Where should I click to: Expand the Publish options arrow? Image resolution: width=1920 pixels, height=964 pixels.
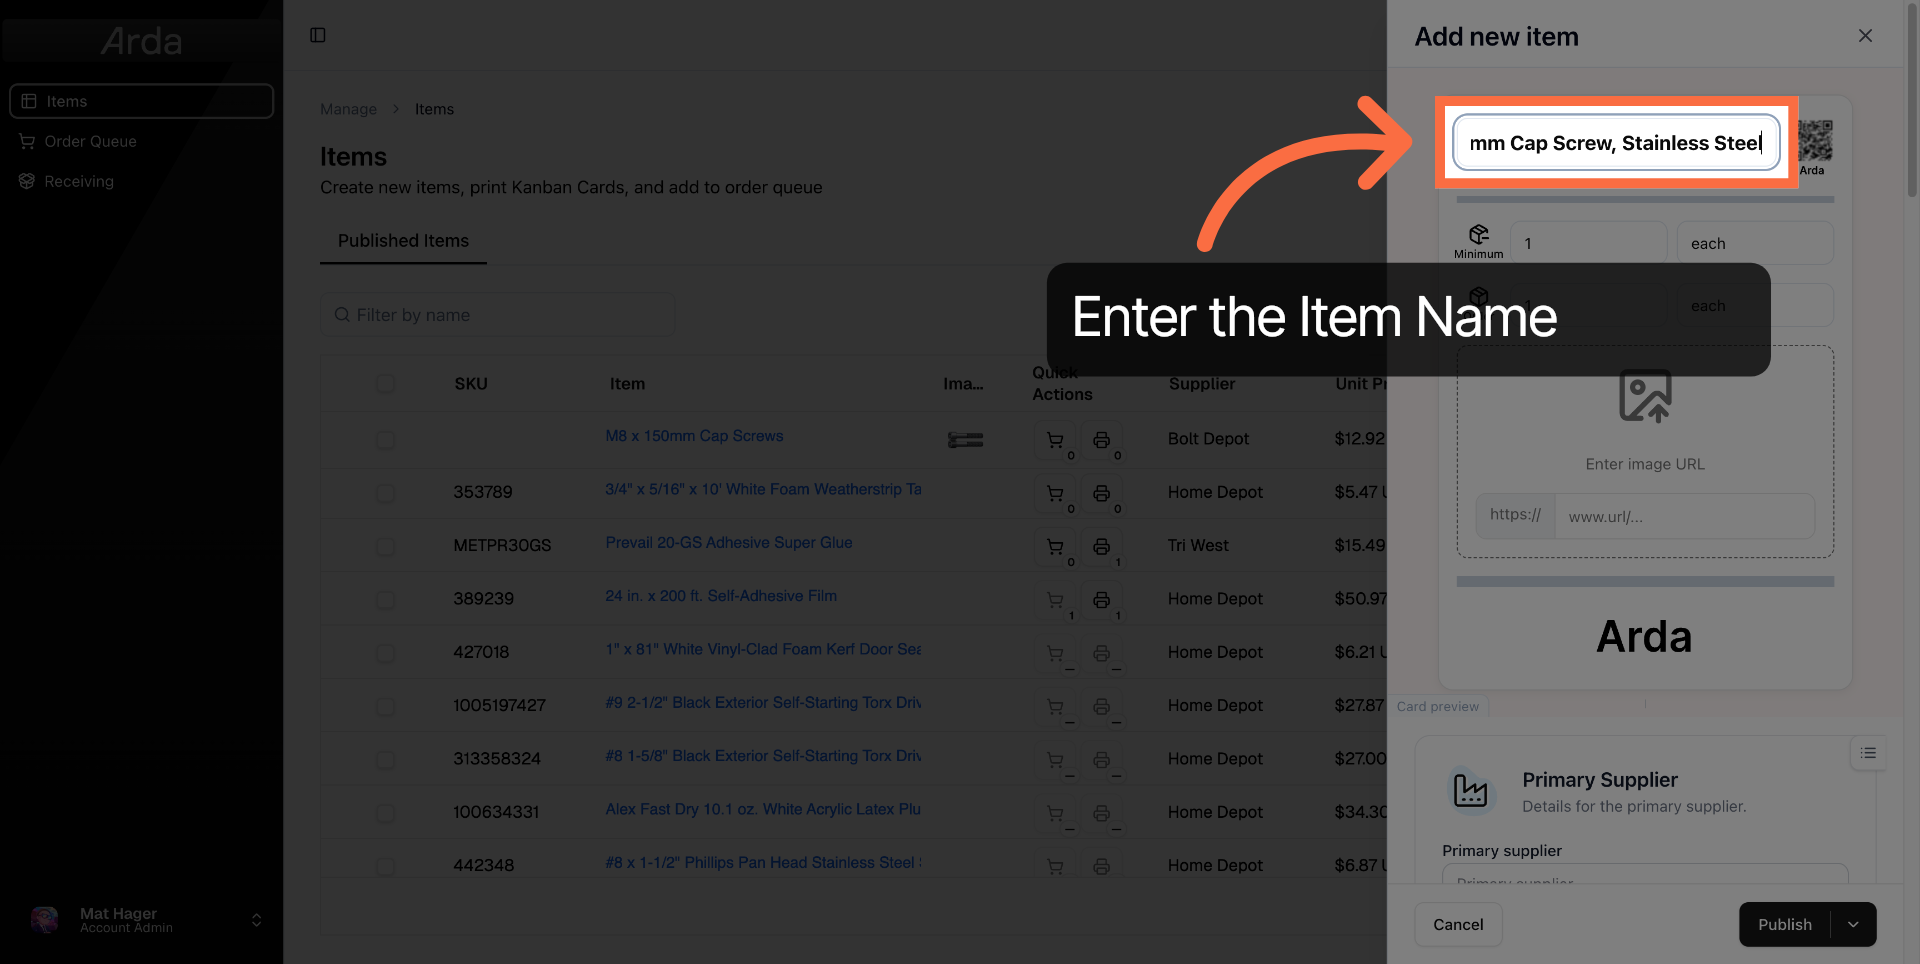coord(1853,925)
